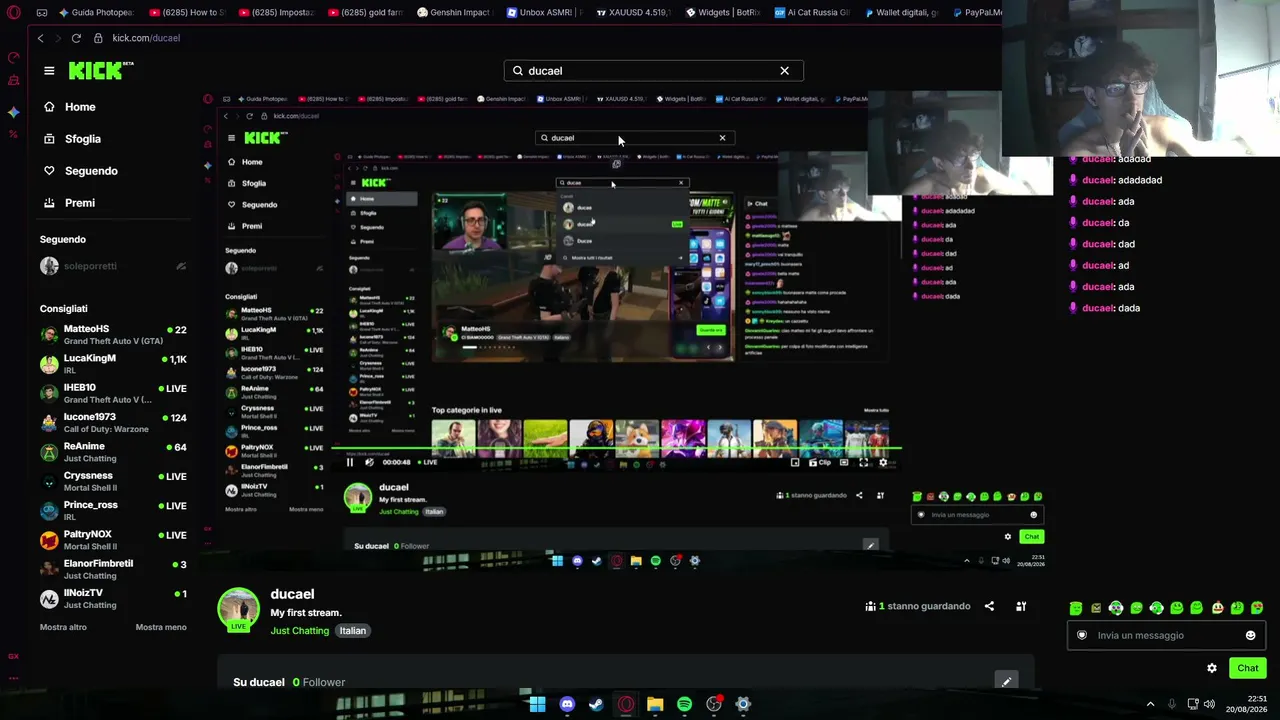Expand list with Mostra altro

[x=63, y=627]
